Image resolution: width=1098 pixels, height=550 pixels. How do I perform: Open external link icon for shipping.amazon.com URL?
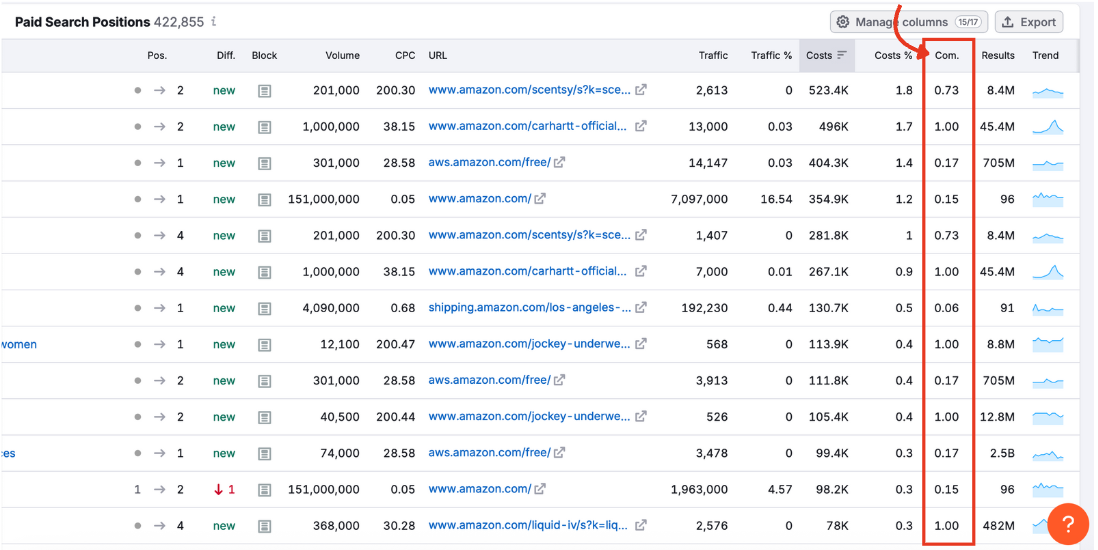coord(641,308)
